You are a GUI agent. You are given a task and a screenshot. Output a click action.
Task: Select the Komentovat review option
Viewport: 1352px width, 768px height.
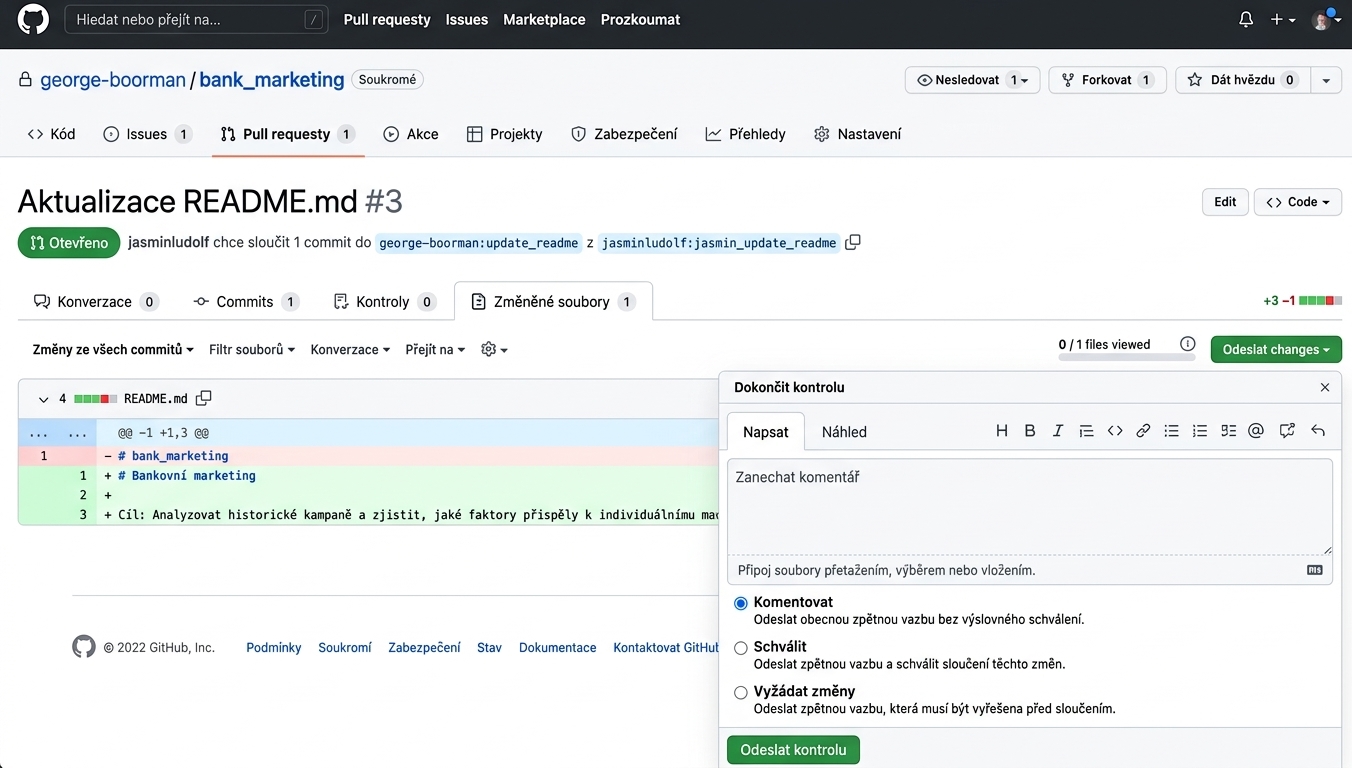(741, 603)
